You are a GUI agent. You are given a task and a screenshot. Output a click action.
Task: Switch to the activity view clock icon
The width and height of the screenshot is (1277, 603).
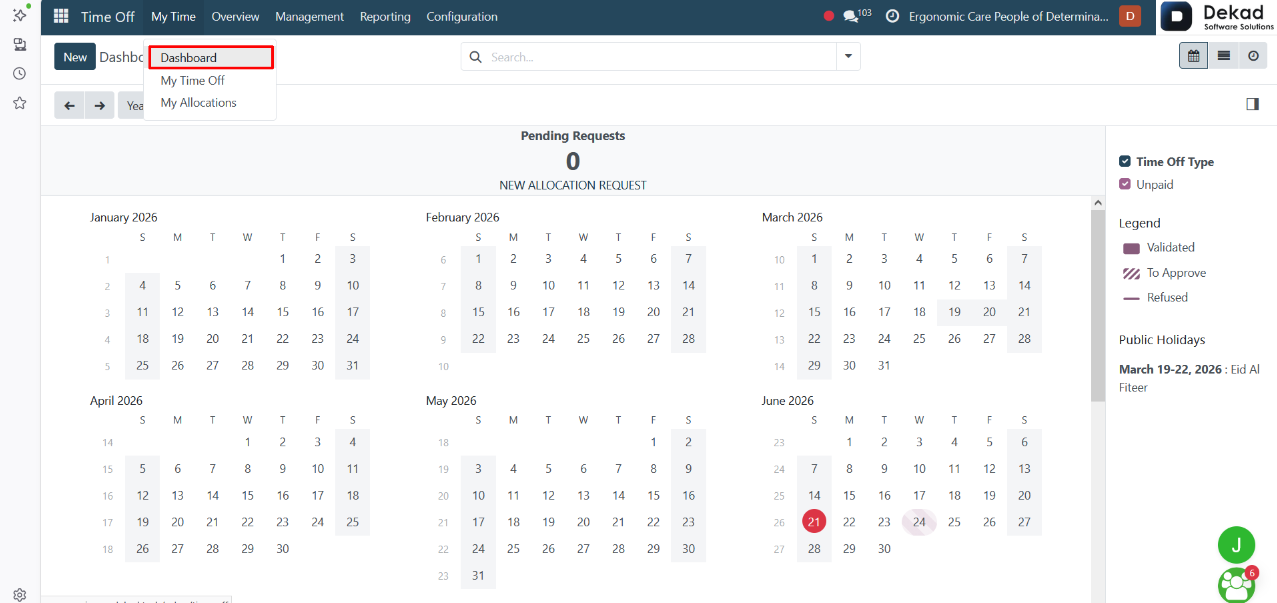(1253, 57)
